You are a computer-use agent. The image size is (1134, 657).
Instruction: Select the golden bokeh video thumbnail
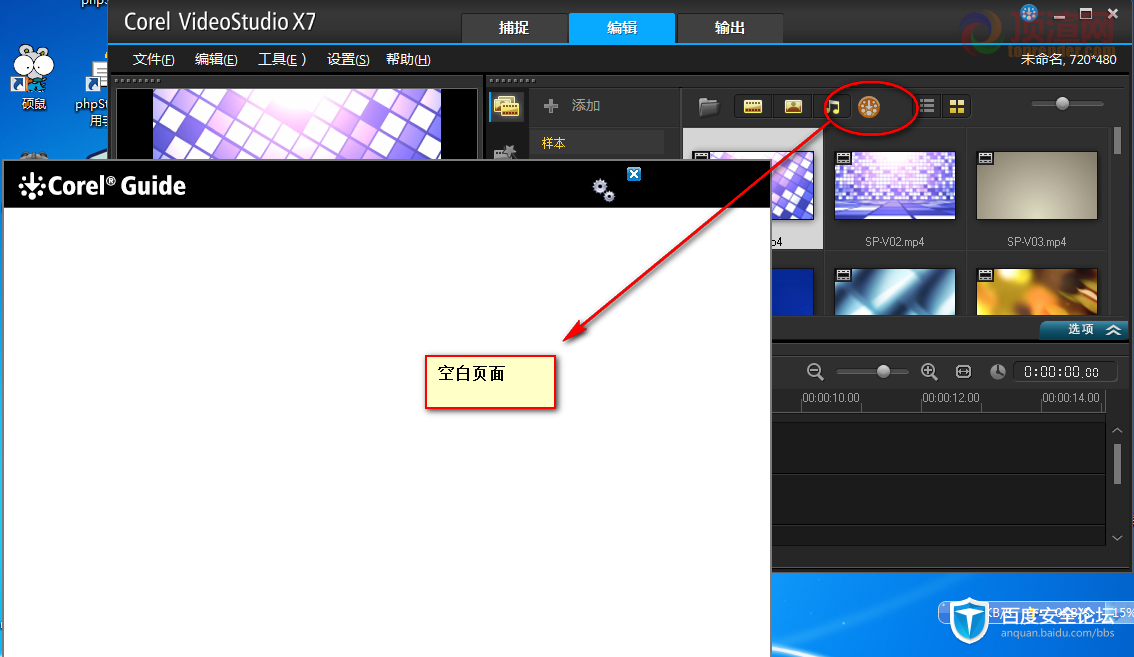click(1036, 292)
